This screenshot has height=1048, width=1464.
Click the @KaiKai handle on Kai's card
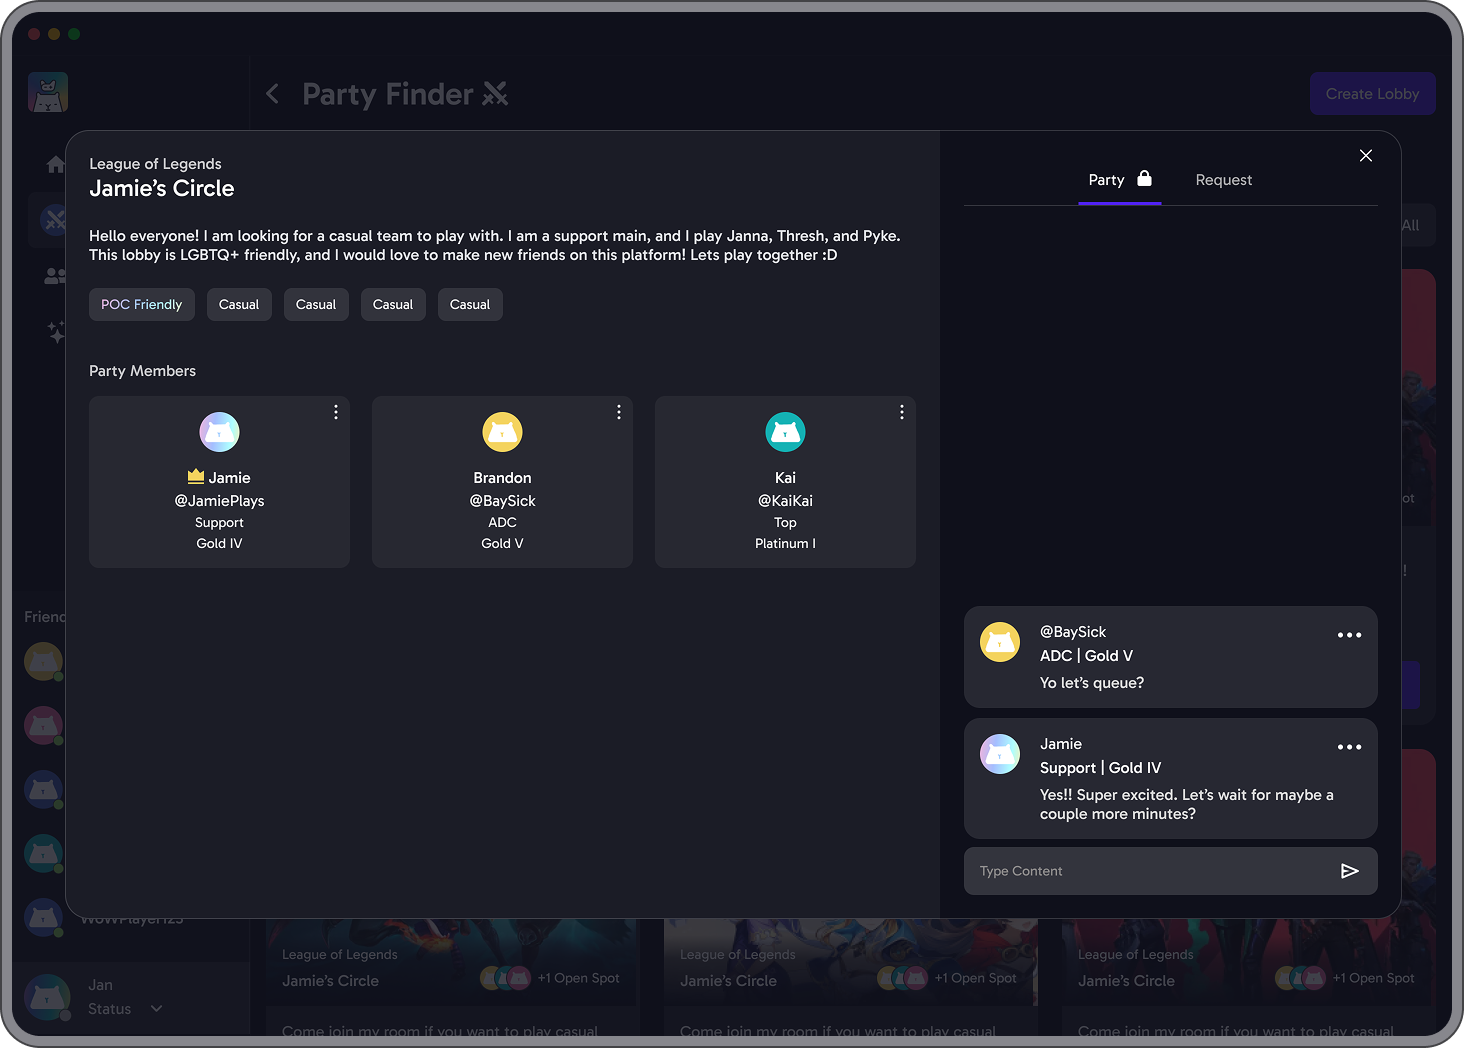[786, 501]
